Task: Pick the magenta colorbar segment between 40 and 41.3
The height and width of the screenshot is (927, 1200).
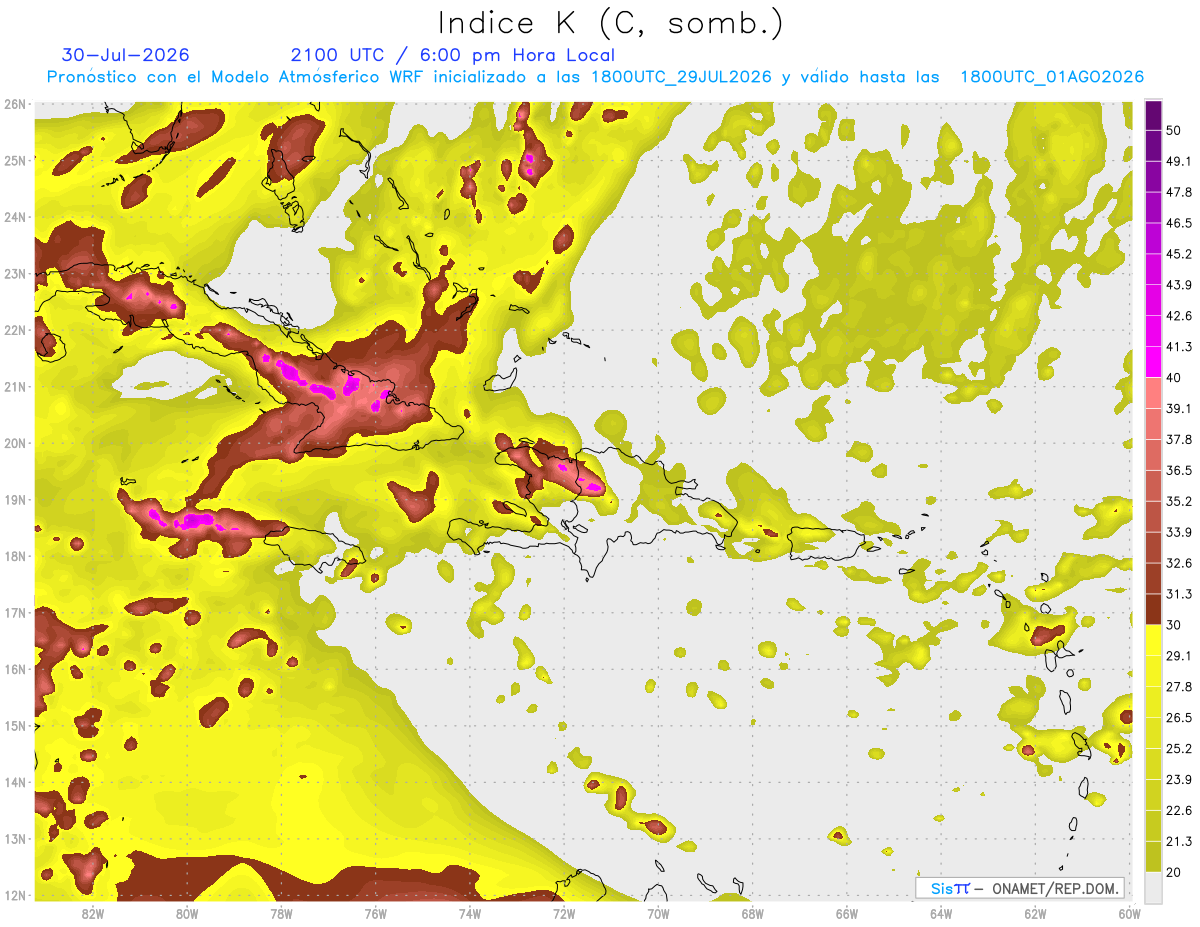Action: [1153, 362]
